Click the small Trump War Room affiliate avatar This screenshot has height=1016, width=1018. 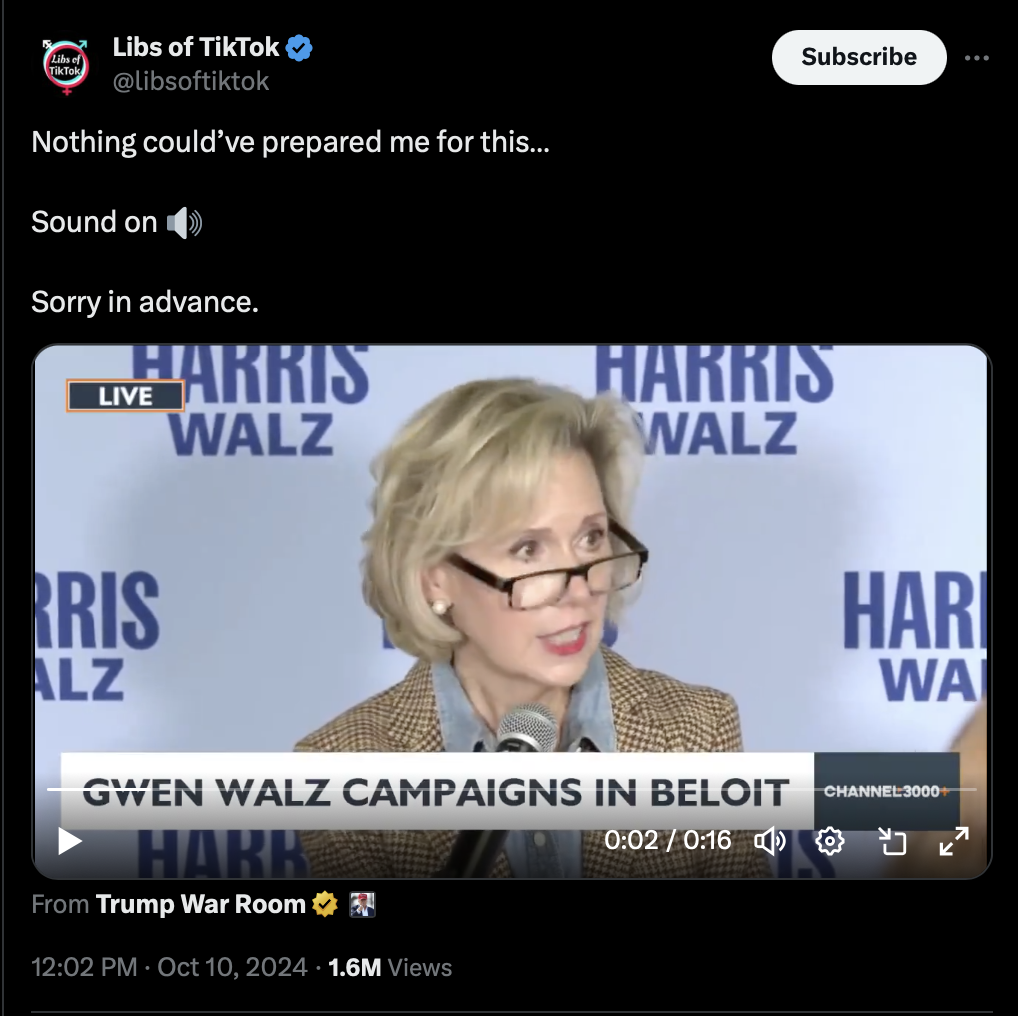coord(362,904)
